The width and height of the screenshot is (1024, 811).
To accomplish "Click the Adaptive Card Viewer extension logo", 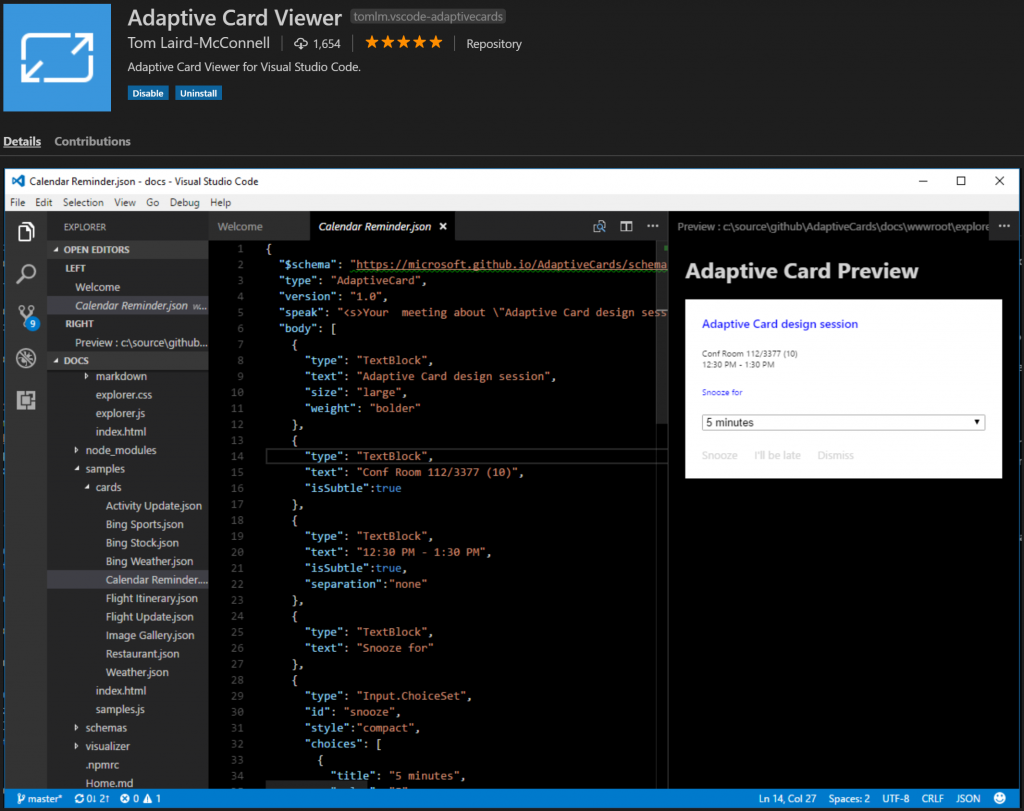I will click(57, 57).
